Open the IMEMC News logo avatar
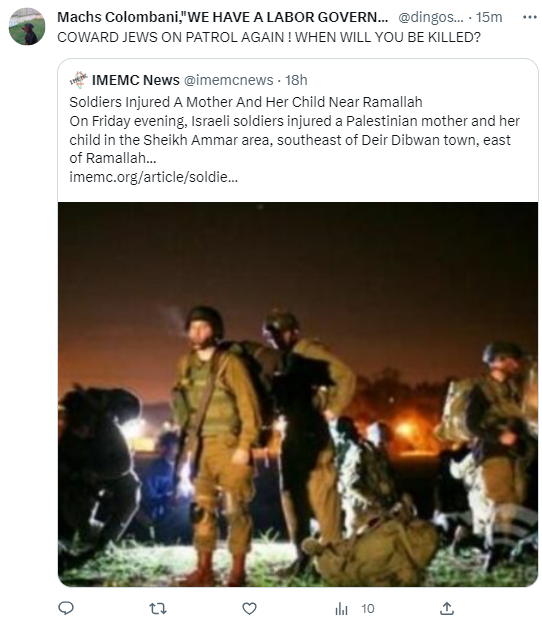 coord(78,80)
